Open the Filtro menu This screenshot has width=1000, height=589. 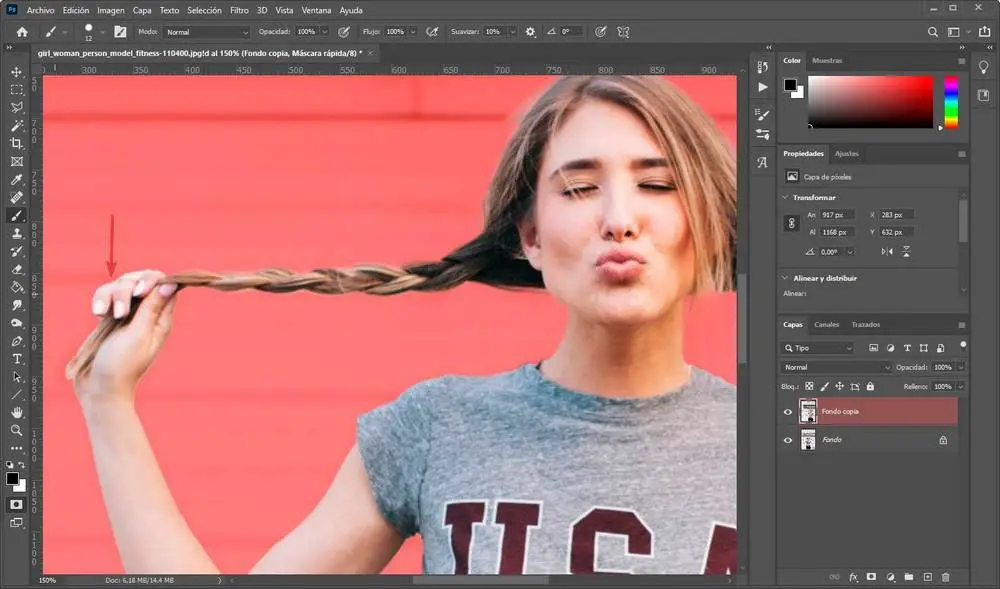(239, 10)
